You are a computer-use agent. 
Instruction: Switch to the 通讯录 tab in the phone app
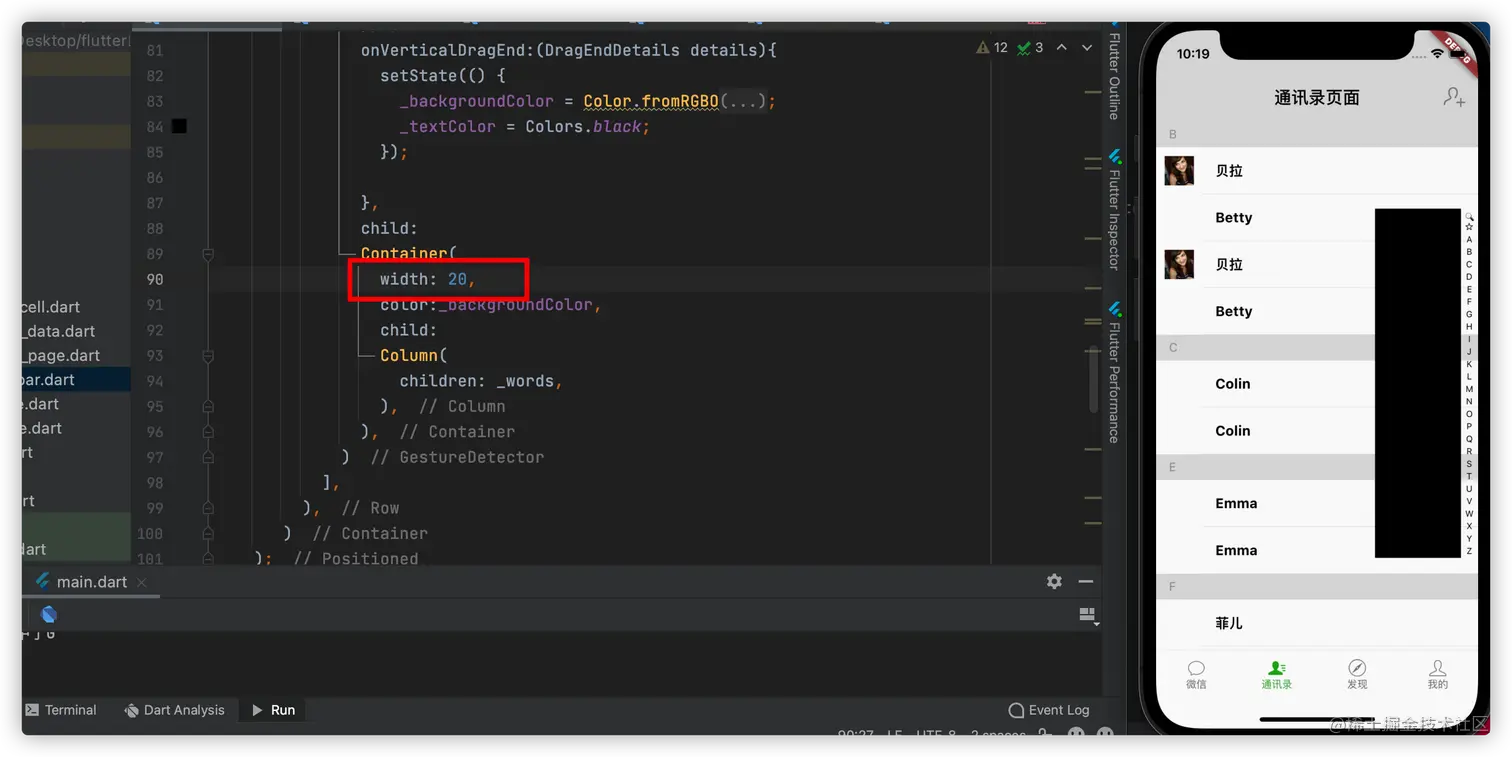[1276, 675]
